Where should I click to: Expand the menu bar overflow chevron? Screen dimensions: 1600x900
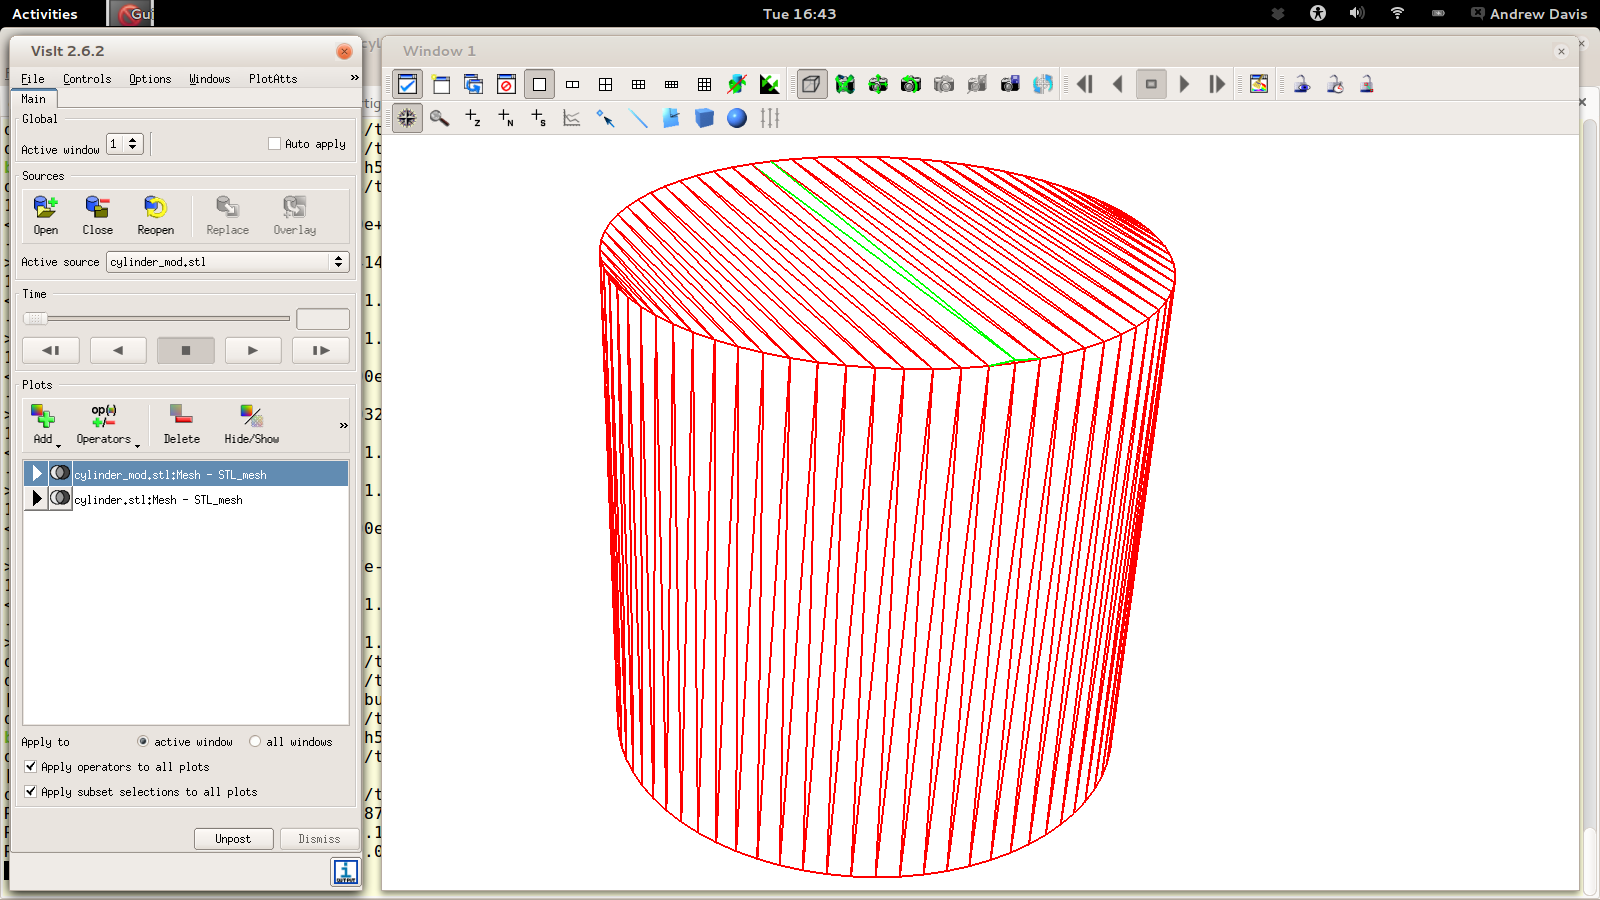(354, 78)
